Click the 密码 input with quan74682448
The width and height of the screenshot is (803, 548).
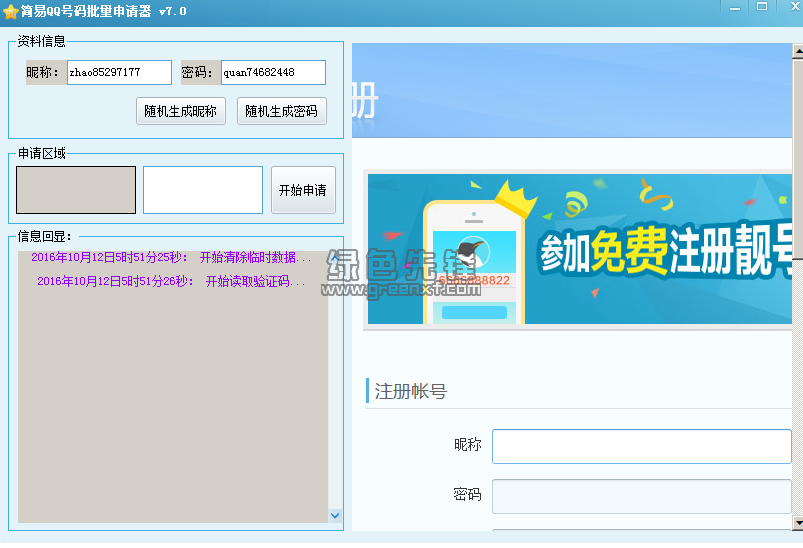tap(273, 72)
